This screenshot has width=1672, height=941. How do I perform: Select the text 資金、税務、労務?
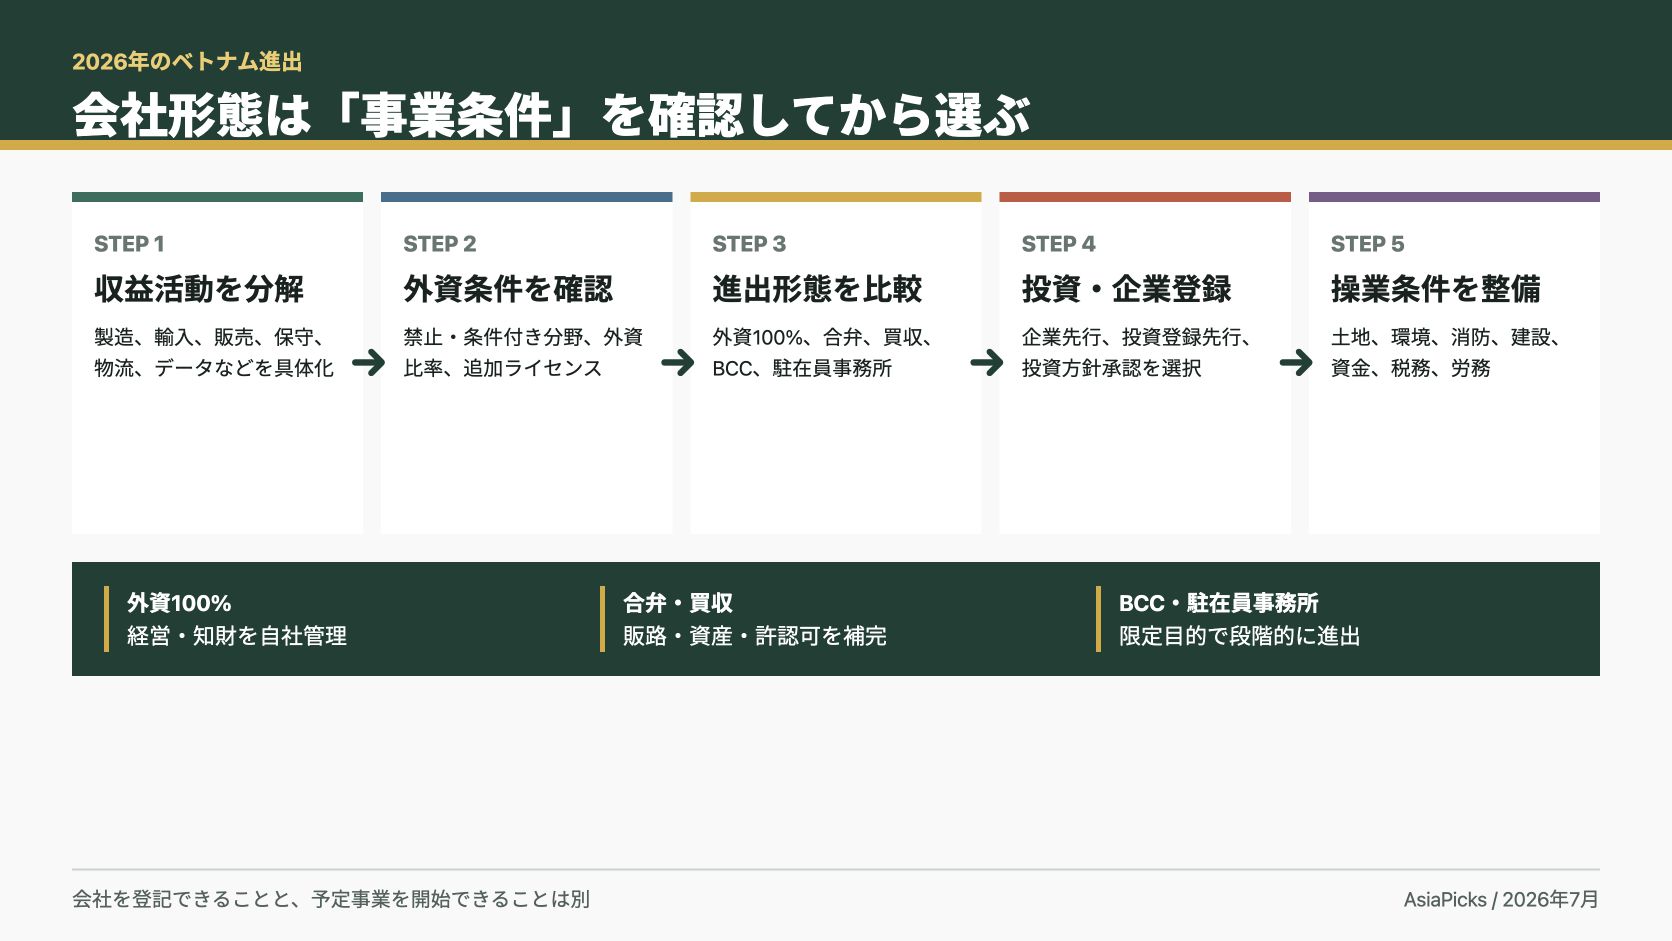pyautogui.click(x=1410, y=368)
